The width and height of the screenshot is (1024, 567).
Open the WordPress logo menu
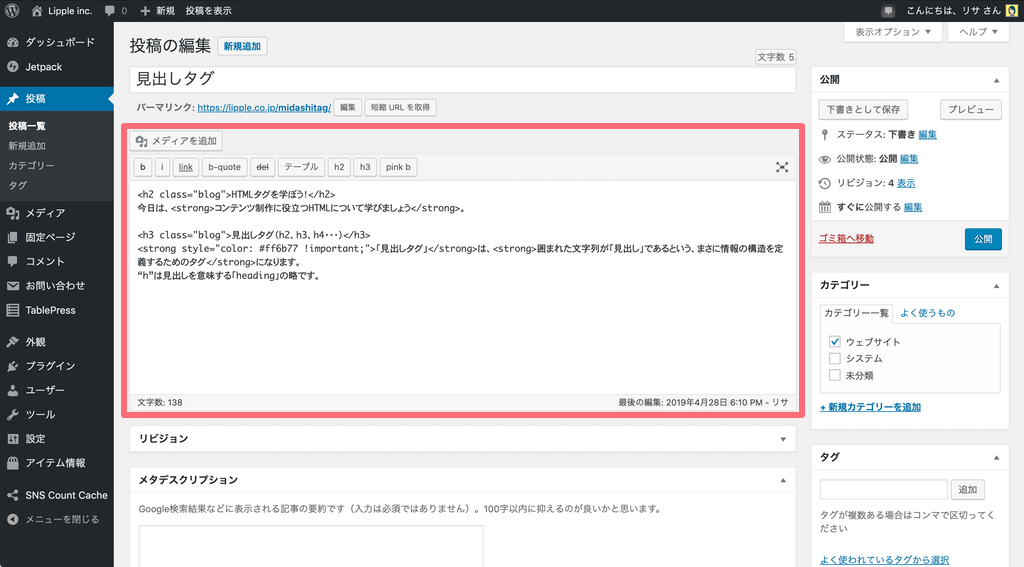(12, 10)
